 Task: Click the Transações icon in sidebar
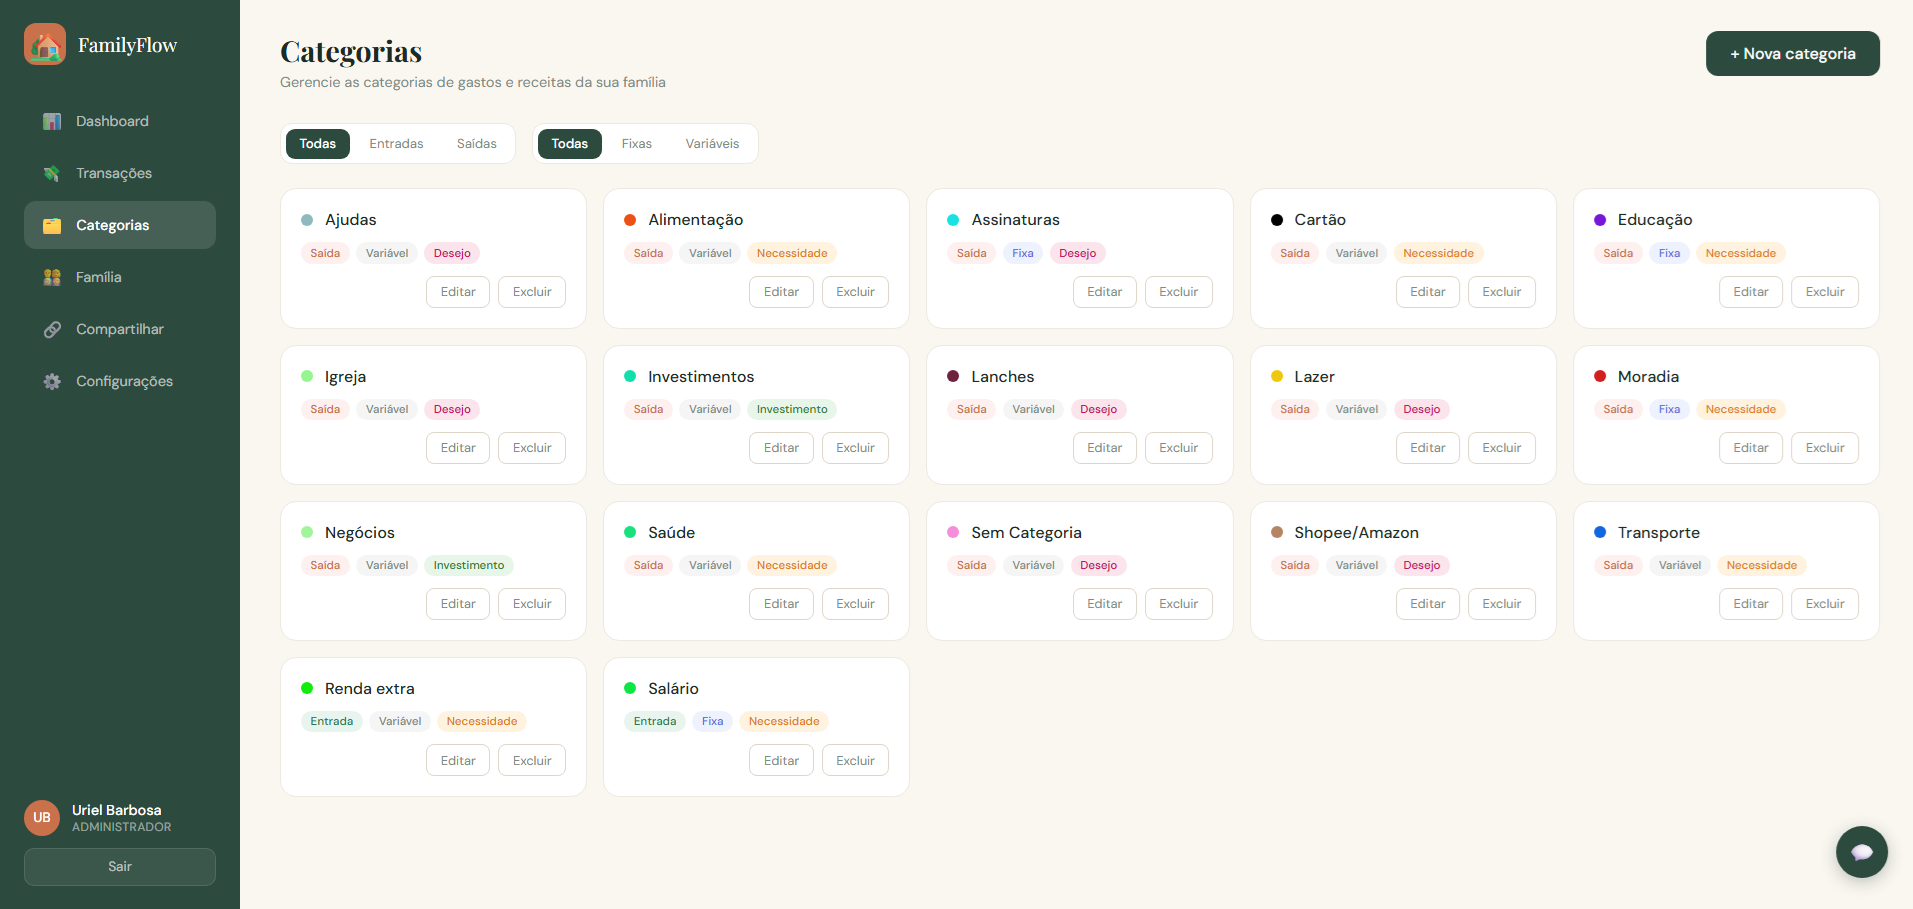52,173
